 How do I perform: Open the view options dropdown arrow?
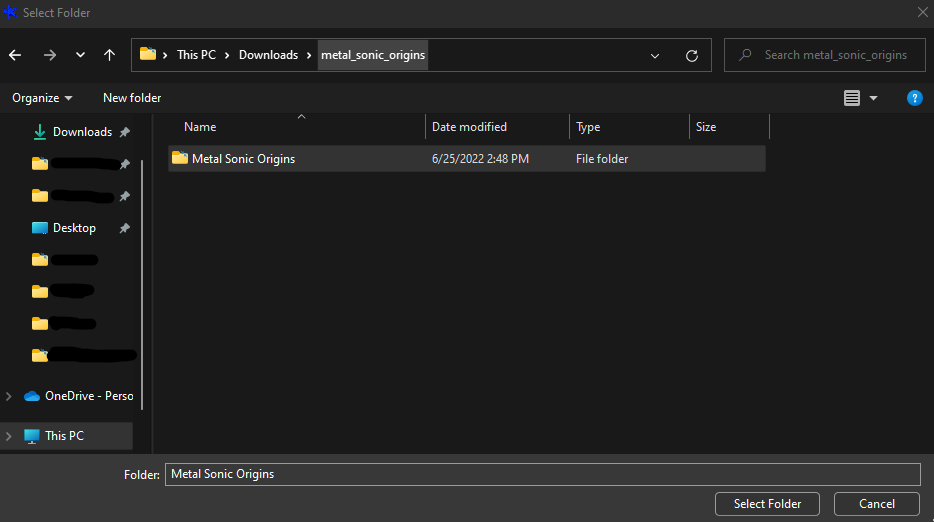coord(873,98)
